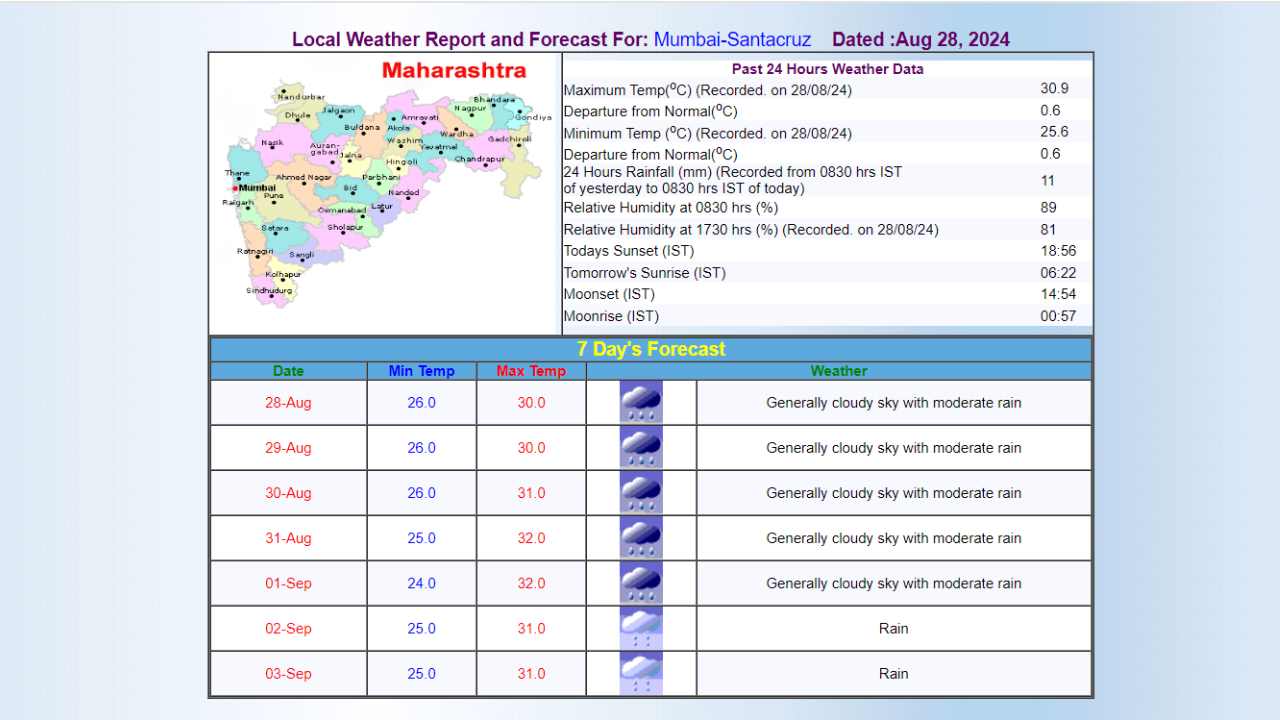The height and width of the screenshot is (720, 1280).
Task: Click the 01-Sep moderate rain icon
Action: pyautogui.click(x=640, y=583)
